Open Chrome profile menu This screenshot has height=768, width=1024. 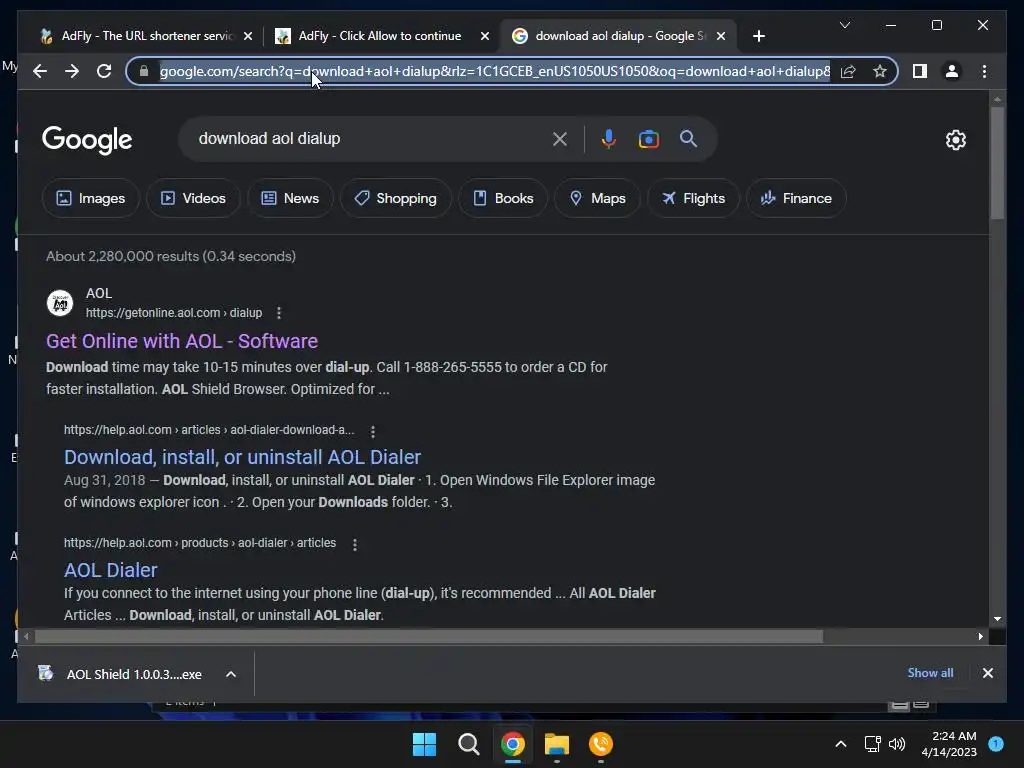click(x=952, y=71)
